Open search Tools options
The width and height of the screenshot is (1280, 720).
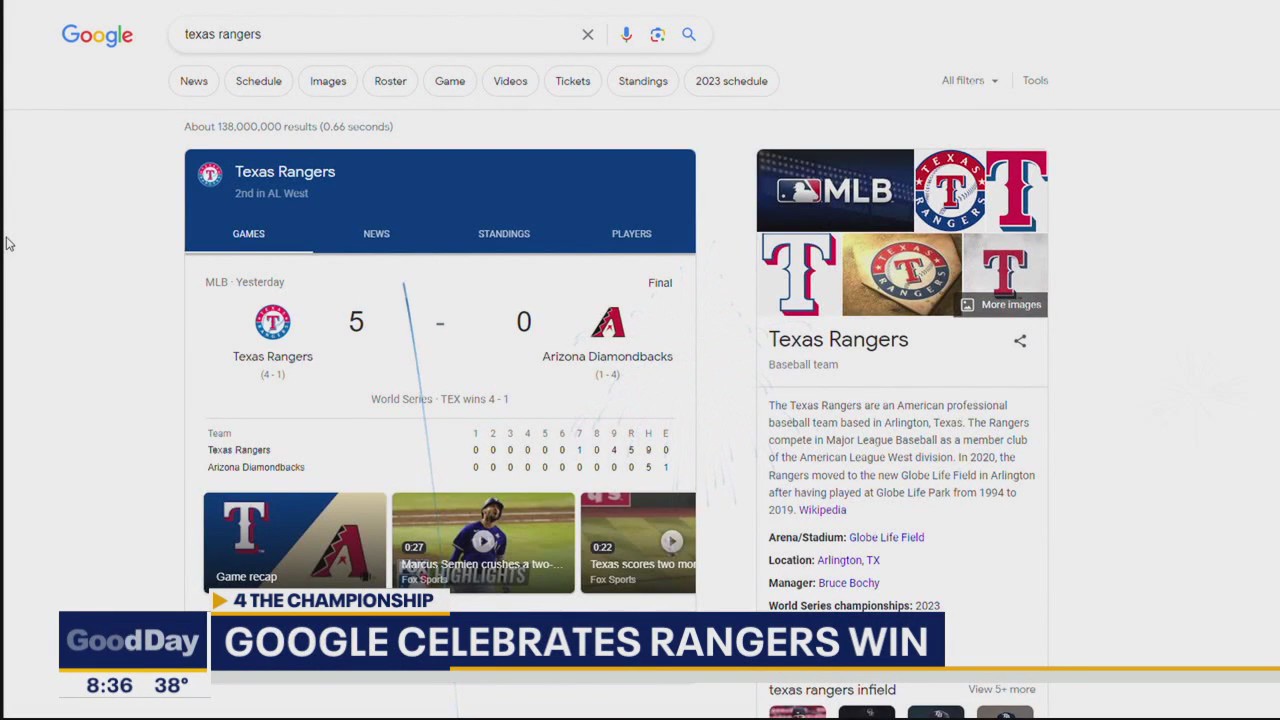pos(1035,80)
